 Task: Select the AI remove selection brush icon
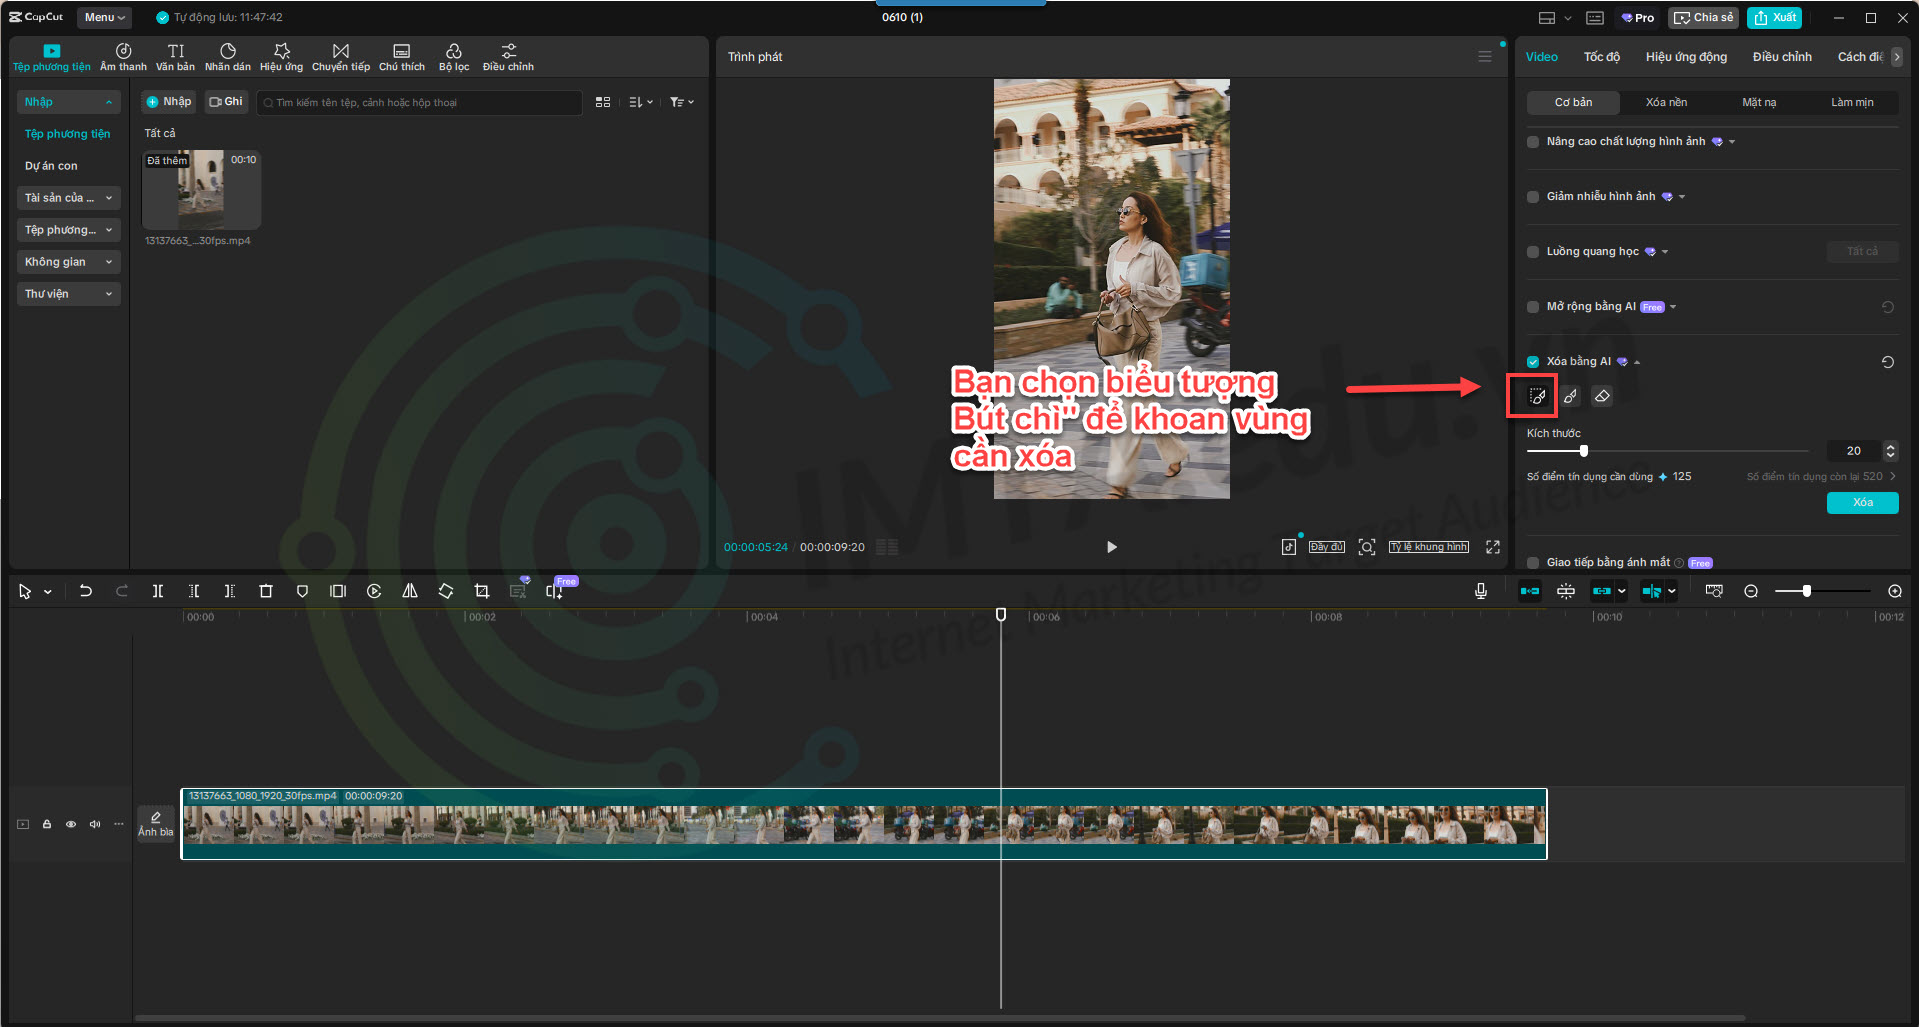coord(1537,397)
